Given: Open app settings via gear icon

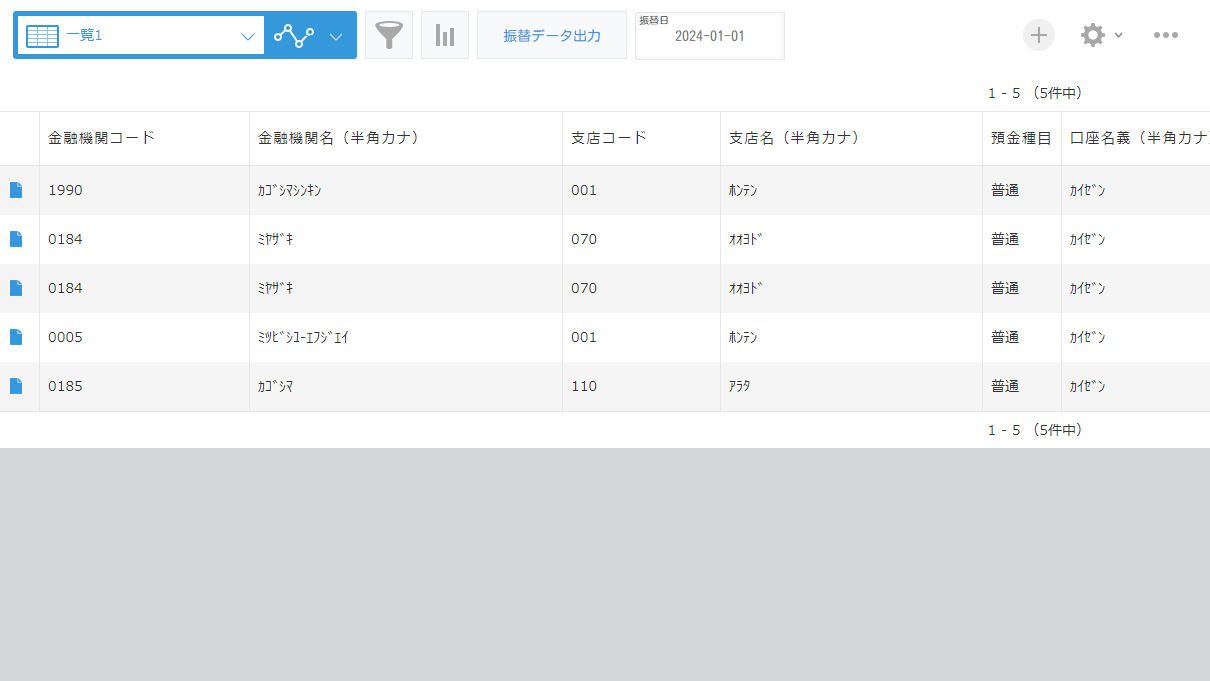Looking at the screenshot, I should 1093,35.
